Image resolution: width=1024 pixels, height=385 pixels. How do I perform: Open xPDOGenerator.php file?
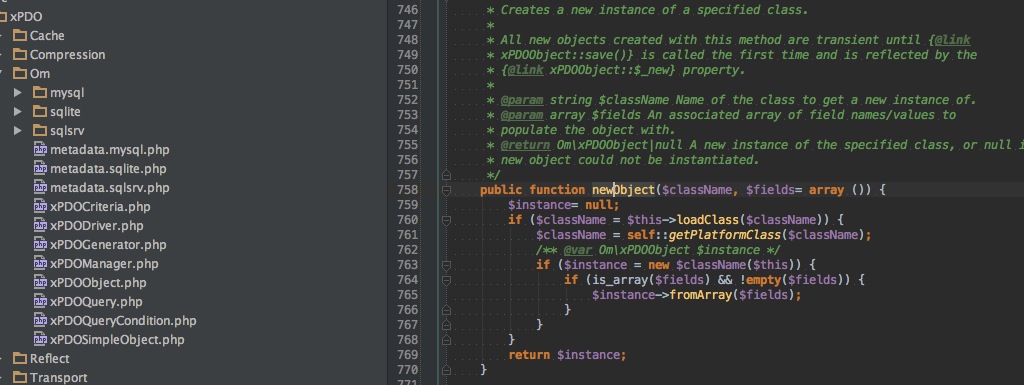[x=108, y=245]
